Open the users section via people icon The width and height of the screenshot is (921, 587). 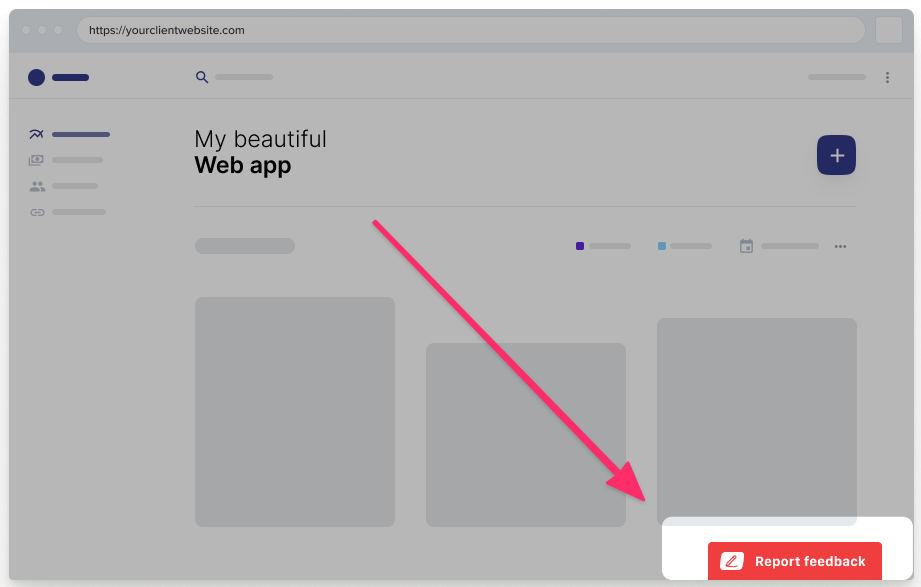pos(36,186)
